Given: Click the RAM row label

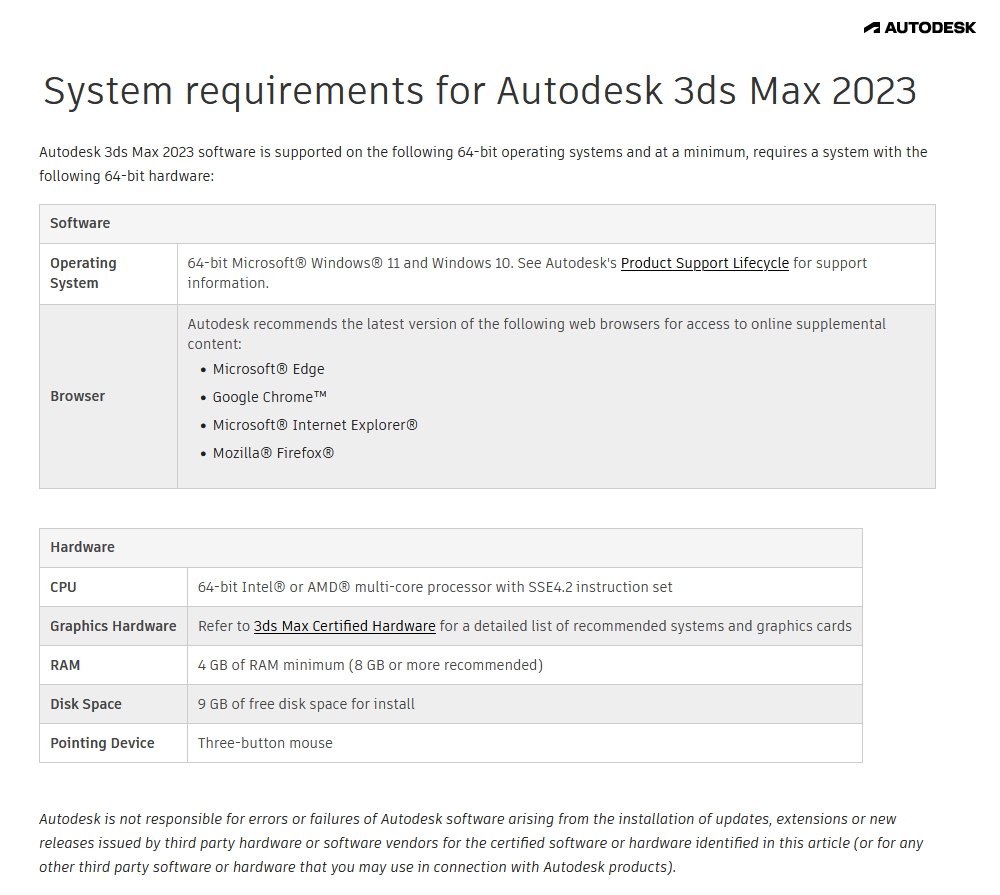Looking at the screenshot, I should [65, 665].
